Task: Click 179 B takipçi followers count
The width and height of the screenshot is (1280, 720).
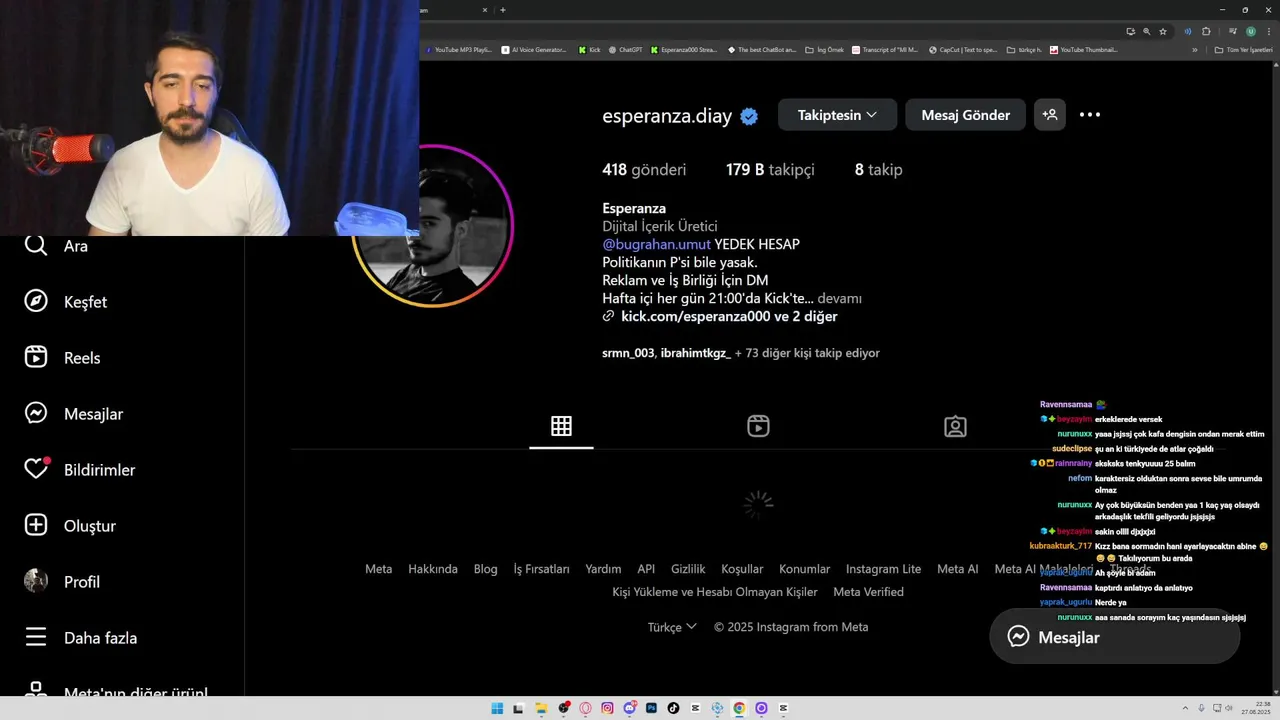Action: click(x=770, y=170)
